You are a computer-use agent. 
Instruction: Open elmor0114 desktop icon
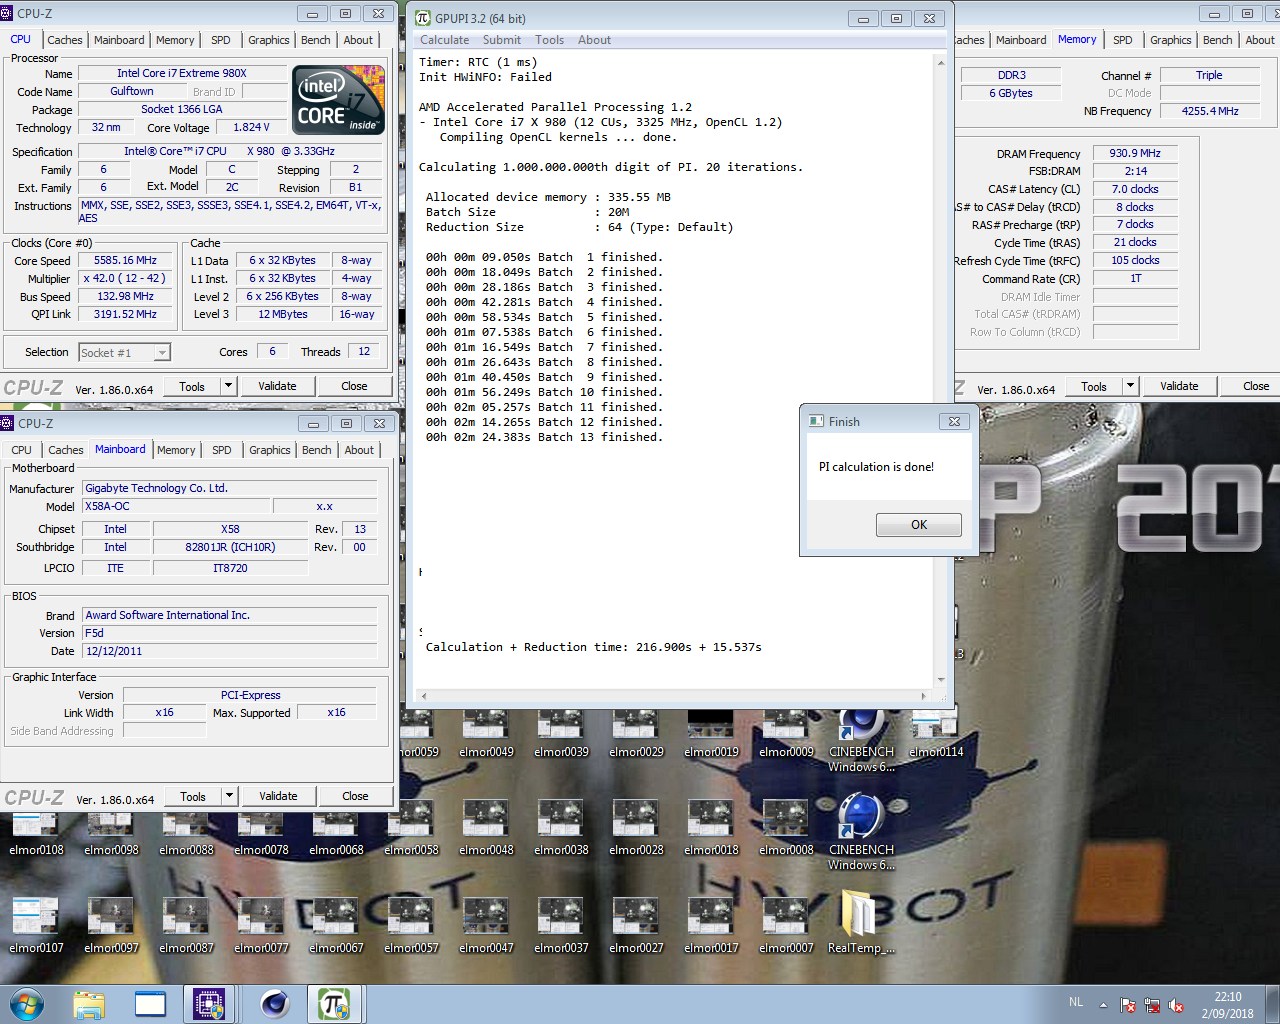[x=936, y=736]
